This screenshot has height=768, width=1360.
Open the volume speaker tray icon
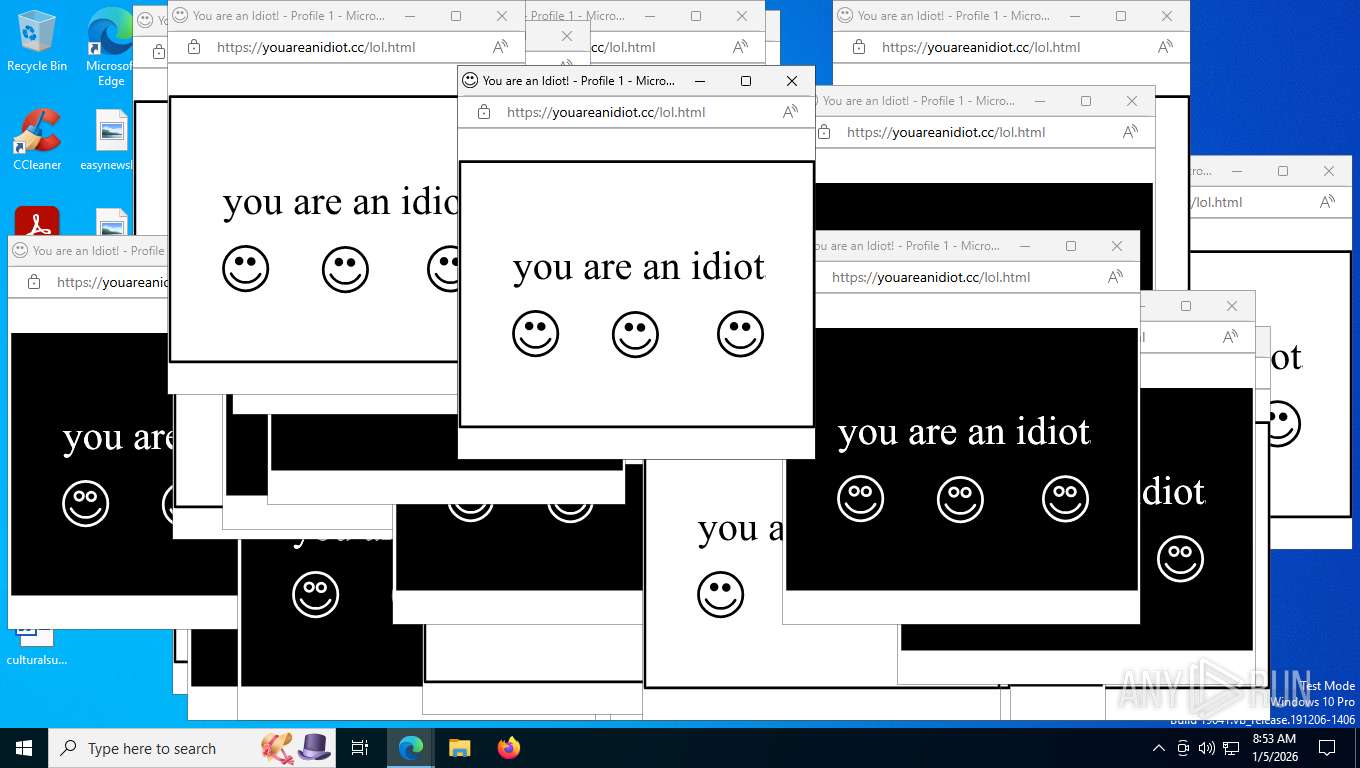click(x=1207, y=748)
